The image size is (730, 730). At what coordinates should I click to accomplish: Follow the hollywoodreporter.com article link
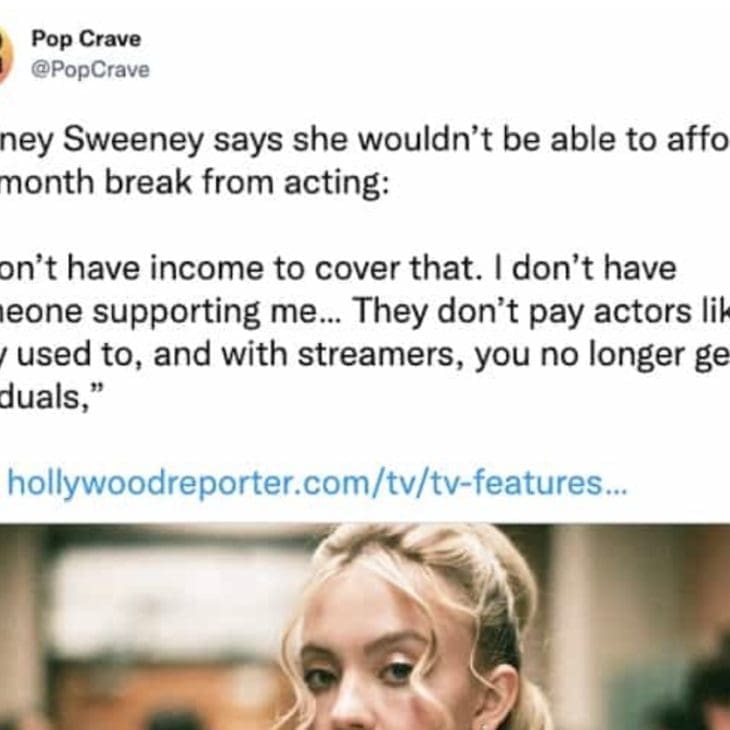(x=318, y=483)
